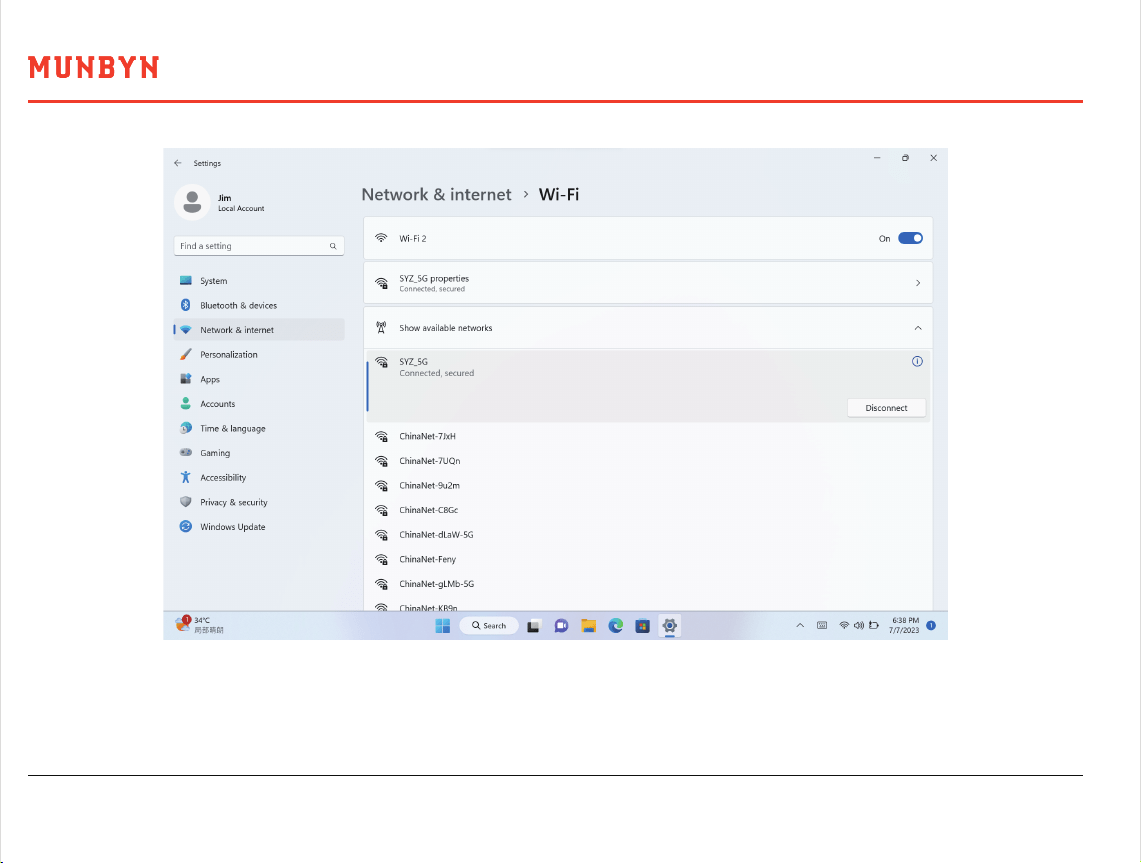Click antenna icon next to Show available networks

coord(381,328)
